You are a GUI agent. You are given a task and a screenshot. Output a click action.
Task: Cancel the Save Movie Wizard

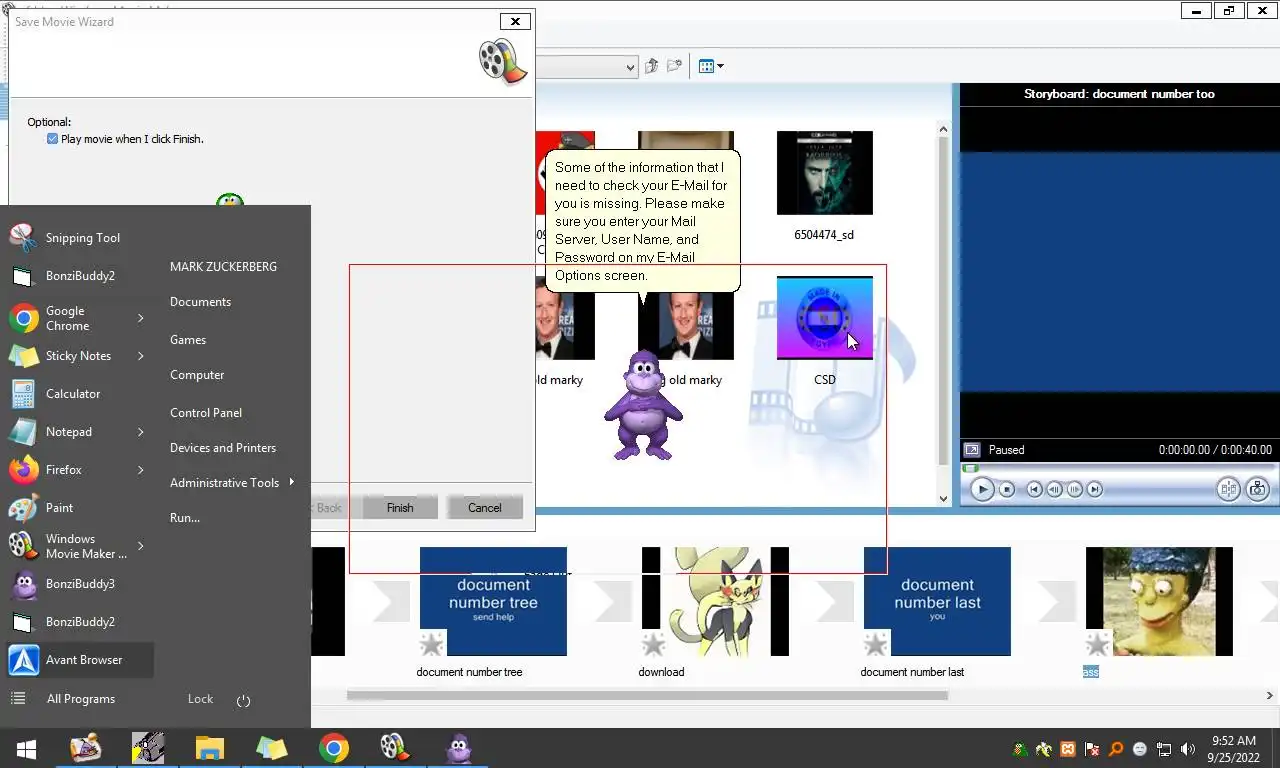click(x=485, y=507)
